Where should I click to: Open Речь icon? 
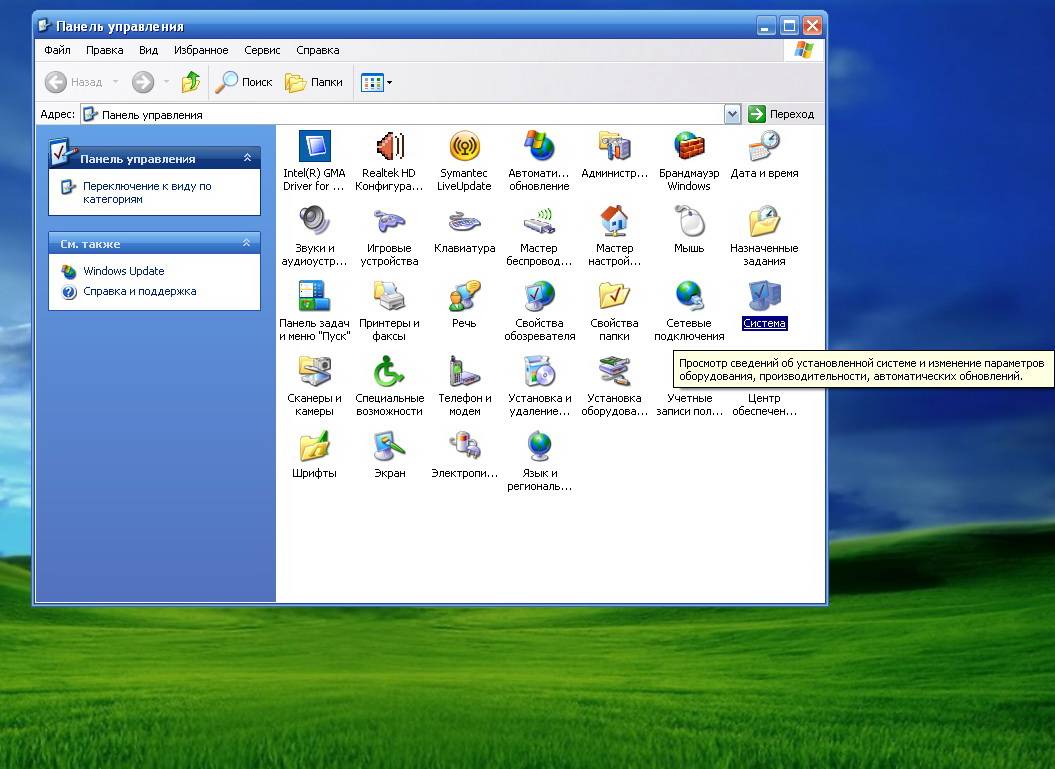tap(464, 296)
